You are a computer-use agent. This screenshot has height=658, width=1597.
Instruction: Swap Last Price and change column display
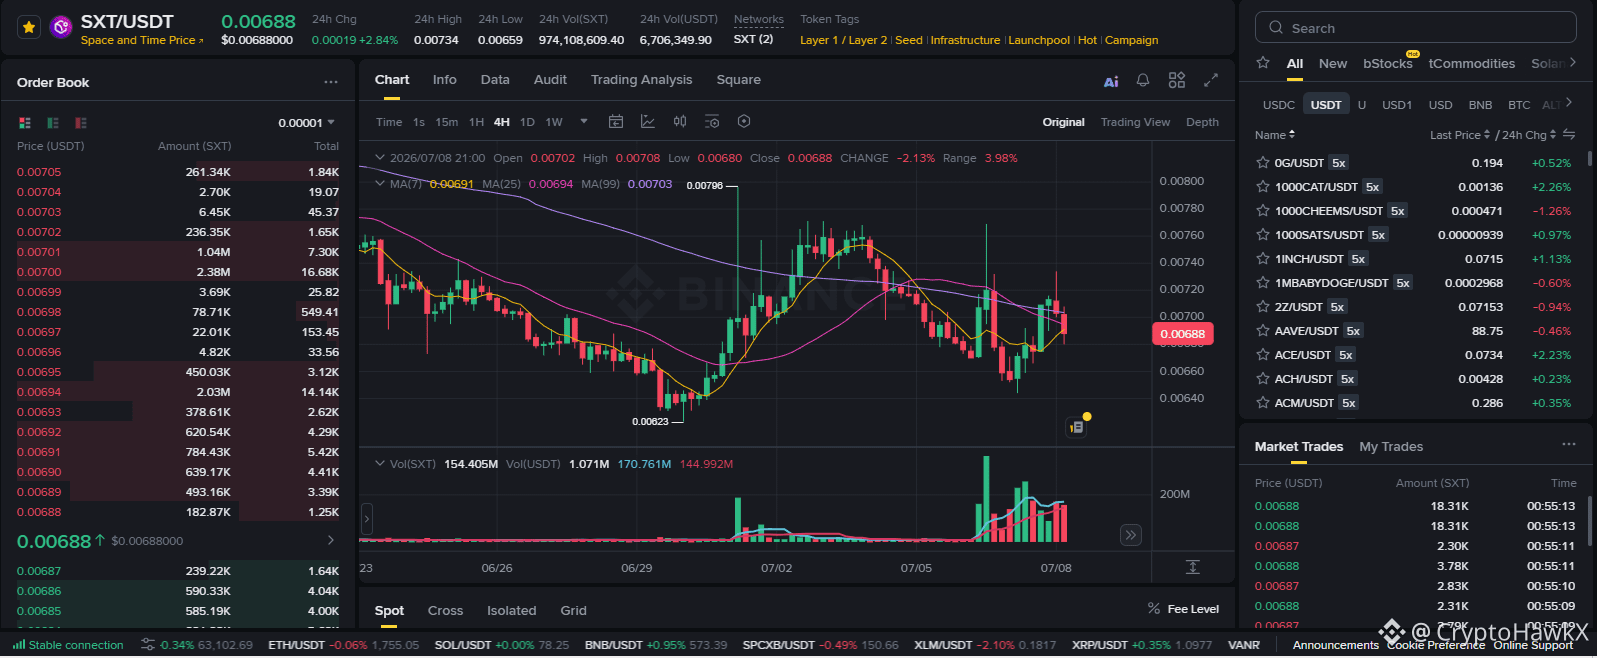[1569, 135]
